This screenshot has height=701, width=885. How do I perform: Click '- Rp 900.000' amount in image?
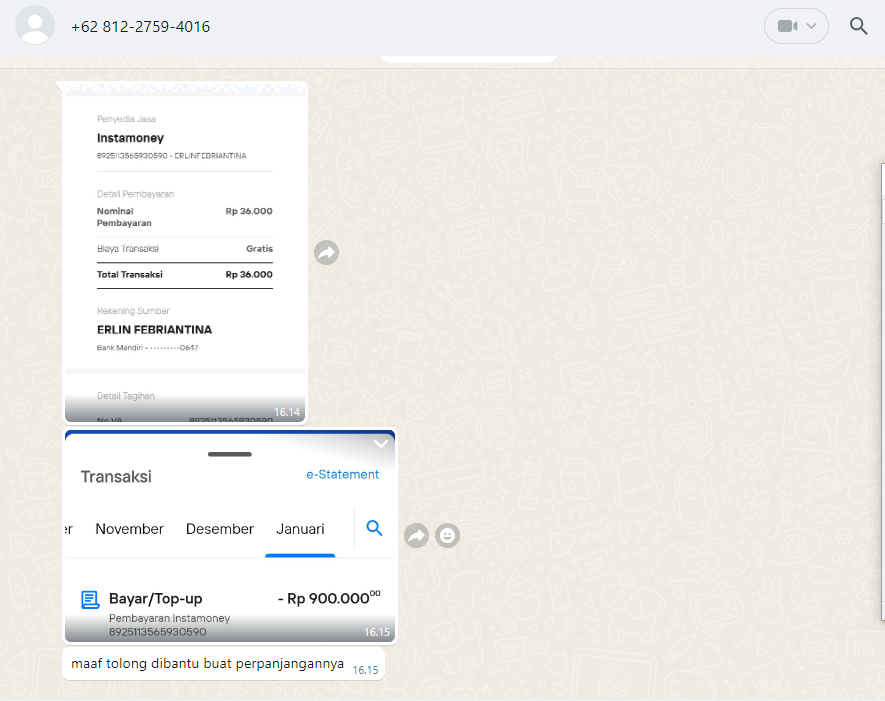pos(329,598)
